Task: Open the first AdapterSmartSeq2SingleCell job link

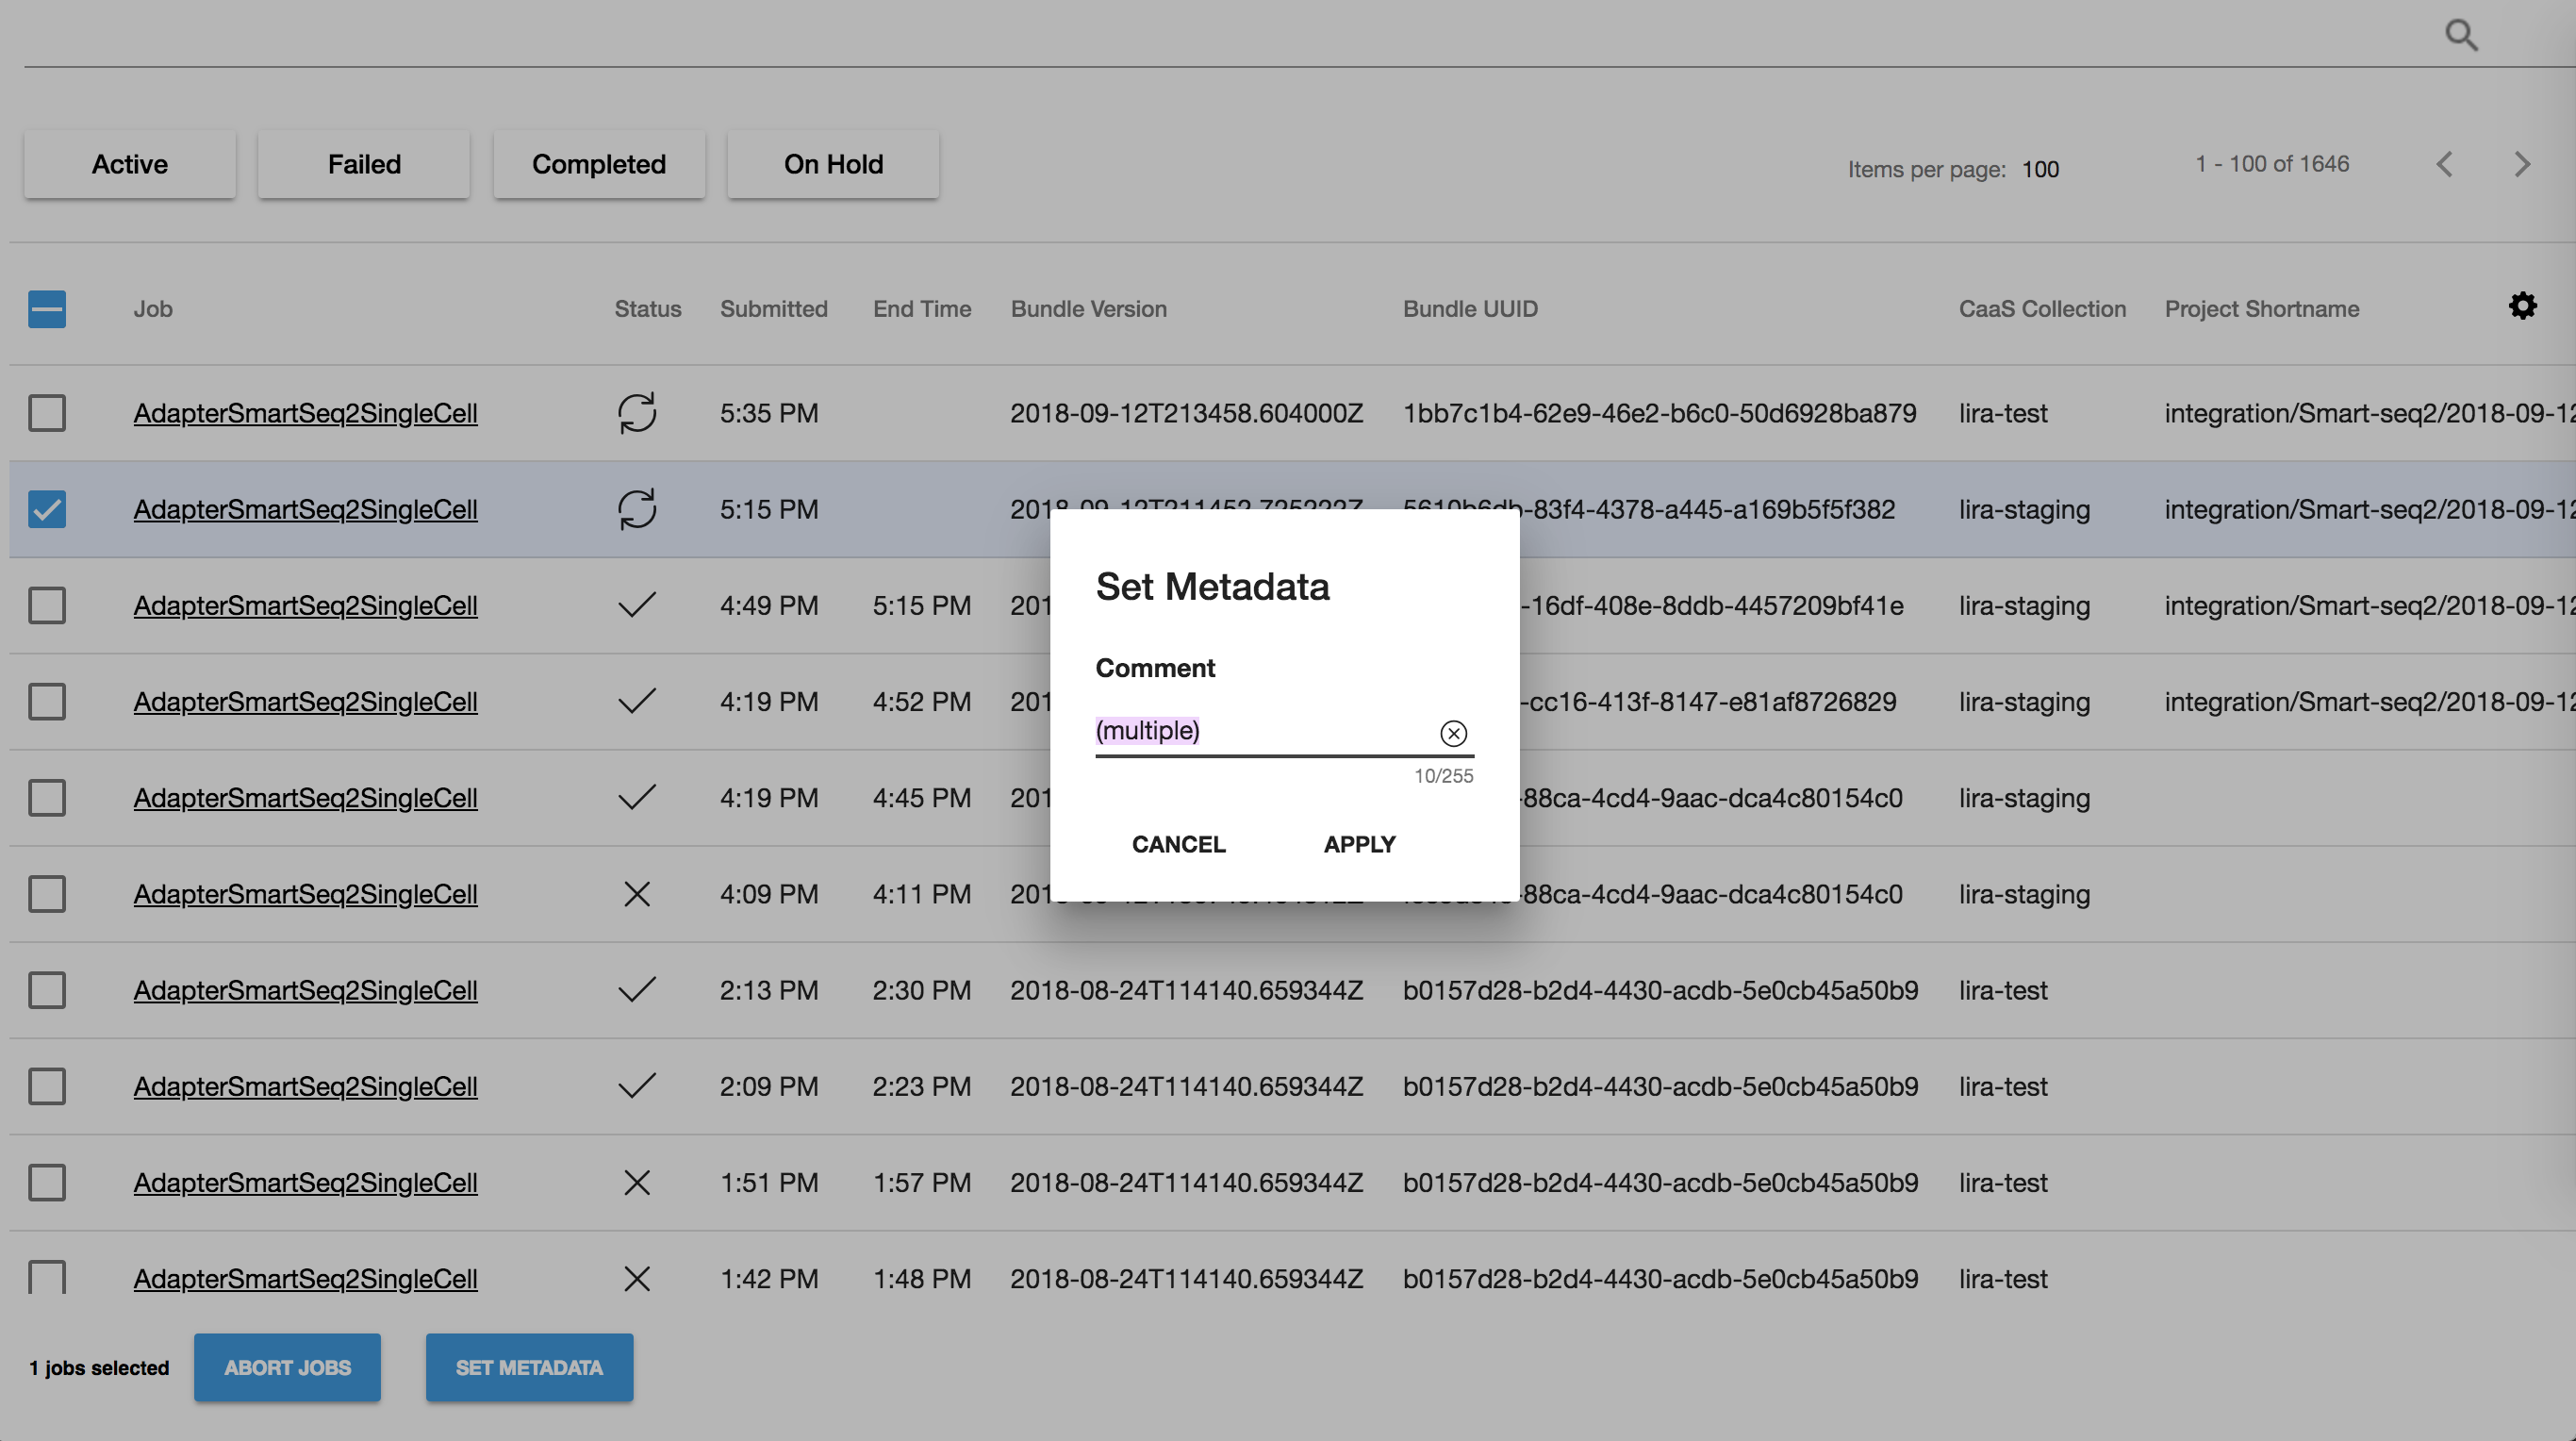Action: [305, 413]
